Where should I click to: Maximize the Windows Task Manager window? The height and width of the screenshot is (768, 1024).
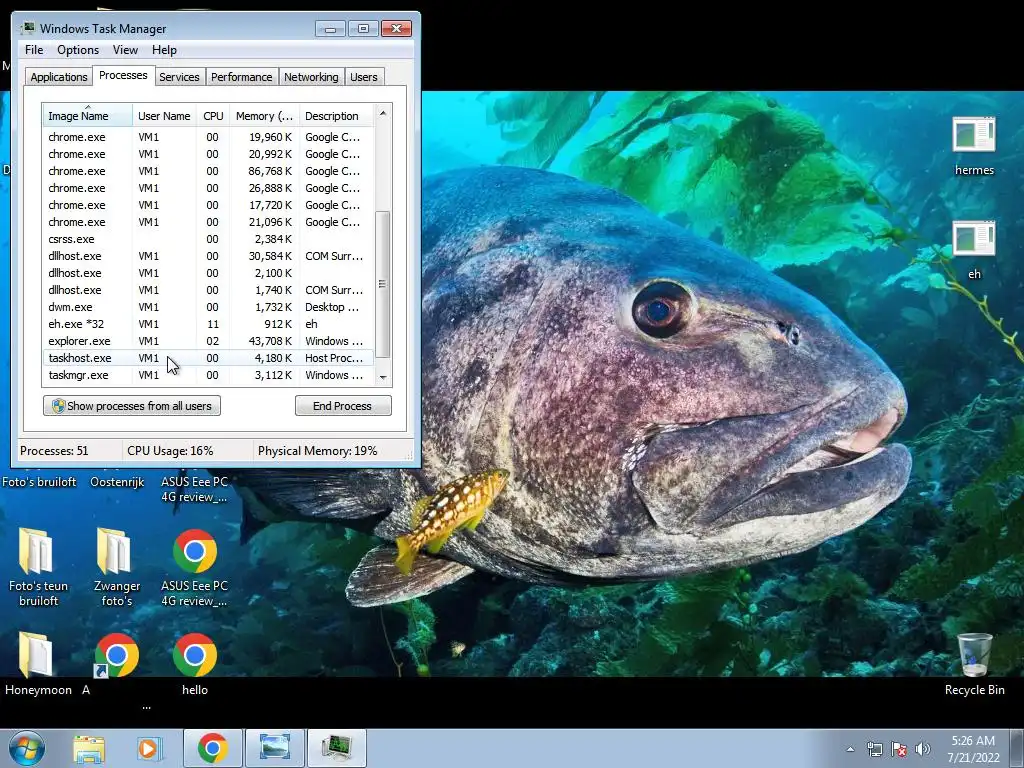pos(363,28)
